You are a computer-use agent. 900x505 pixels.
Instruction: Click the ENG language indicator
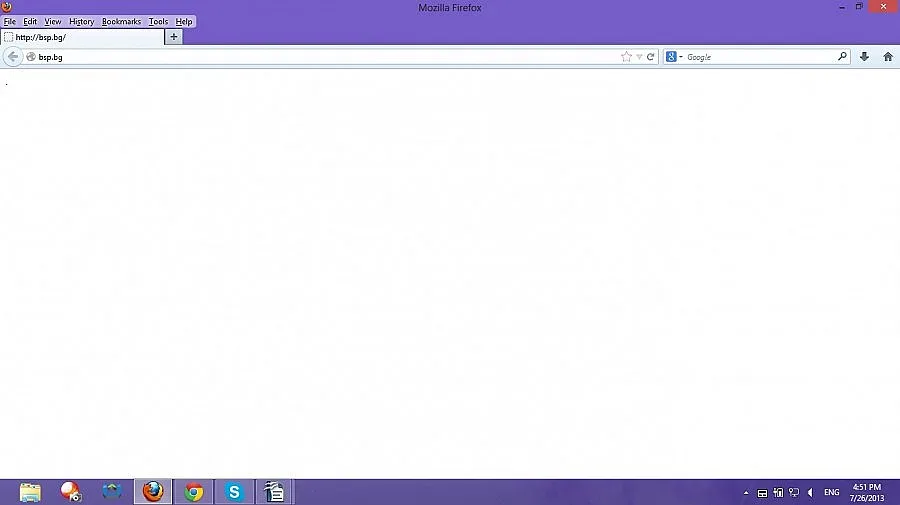(831, 493)
